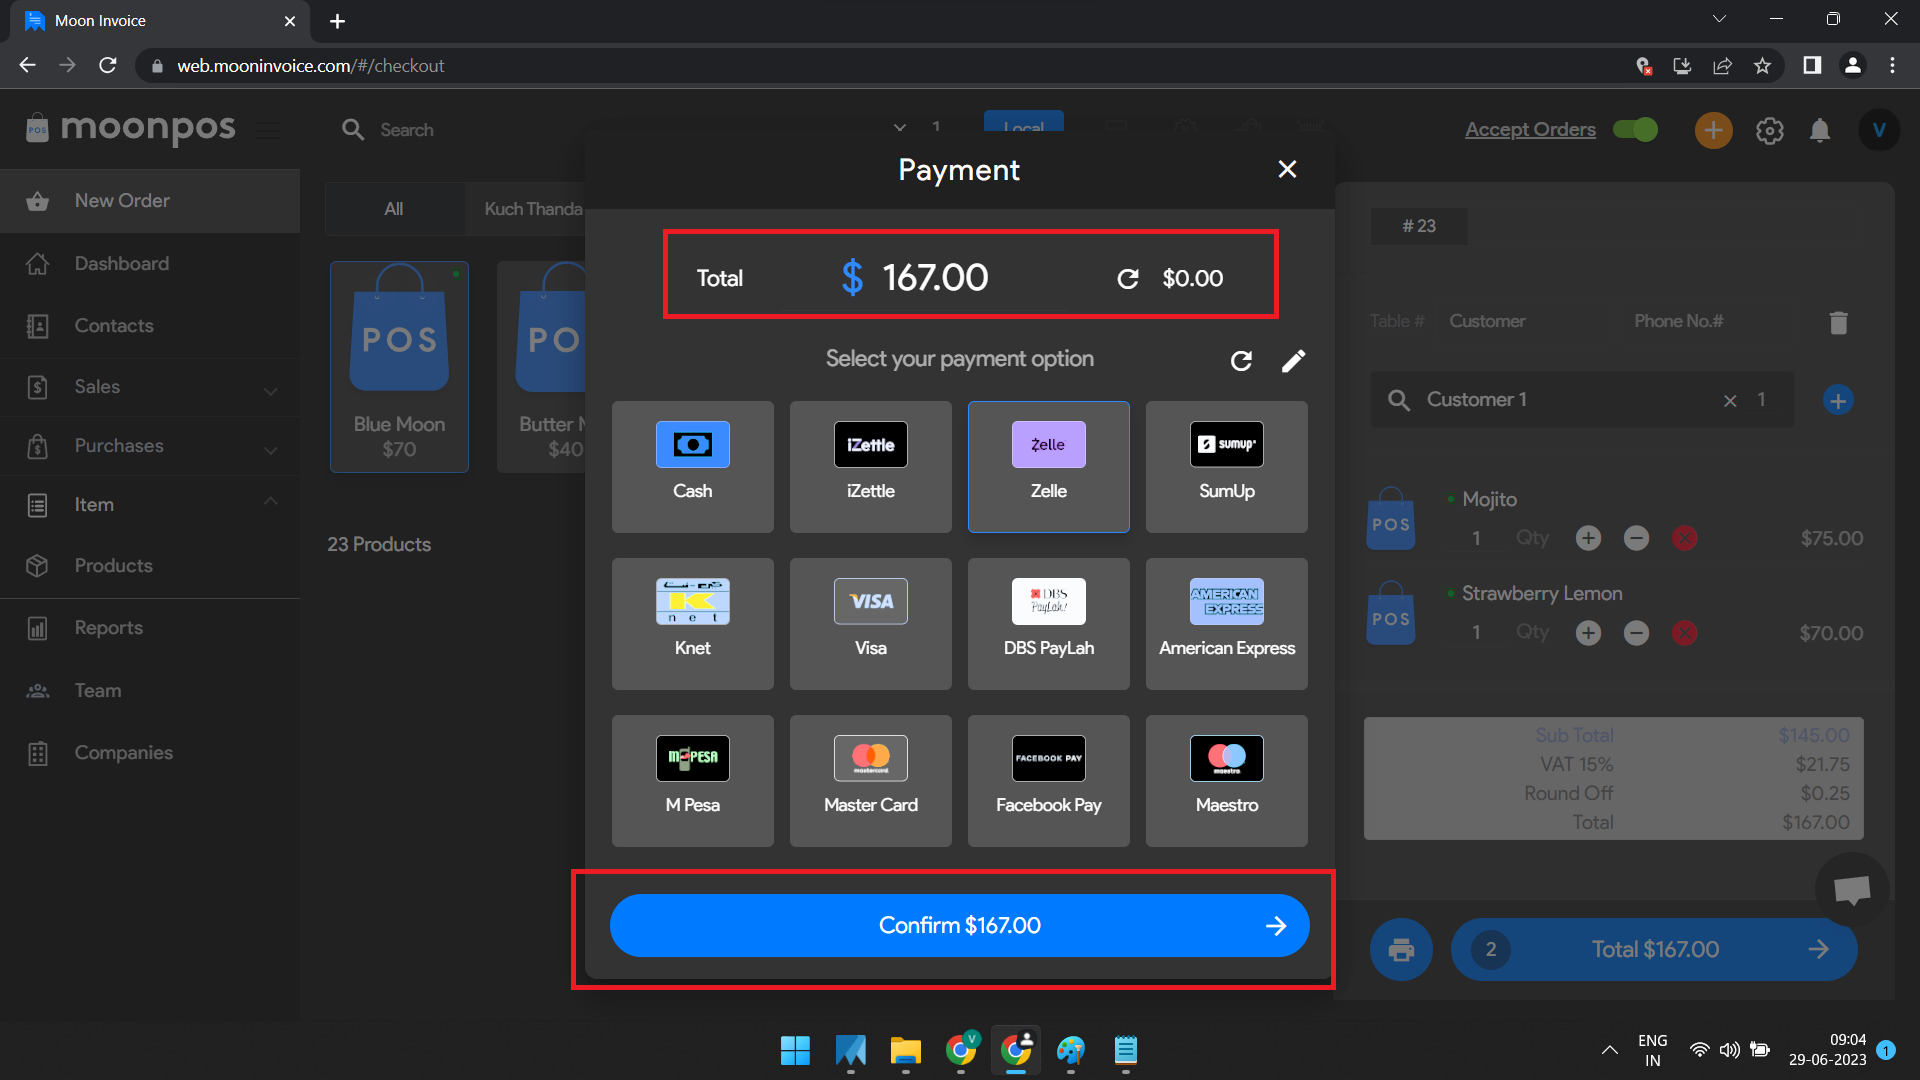Image resolution: width=1920 pixels, height=1080 pixels.
Task: Expand the Purchases menu
Action: [x=151, y=446]
